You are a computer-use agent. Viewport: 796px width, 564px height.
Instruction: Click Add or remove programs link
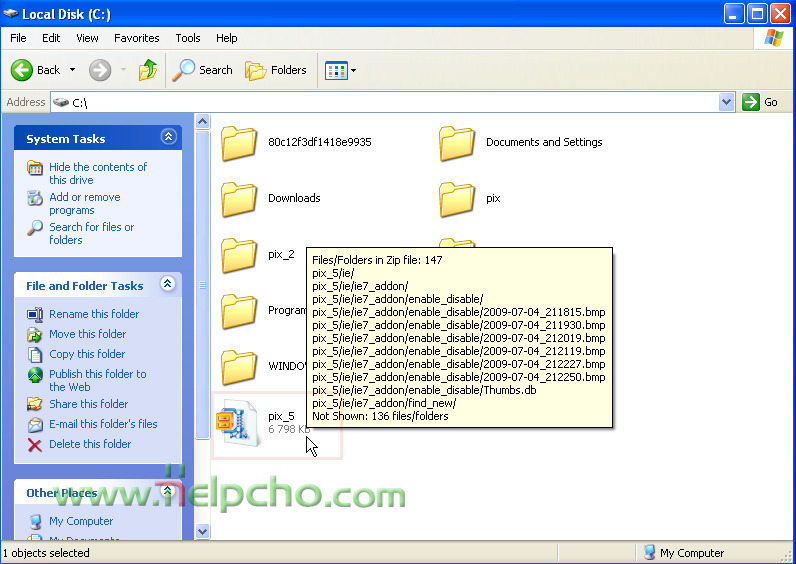coord(85,204)
